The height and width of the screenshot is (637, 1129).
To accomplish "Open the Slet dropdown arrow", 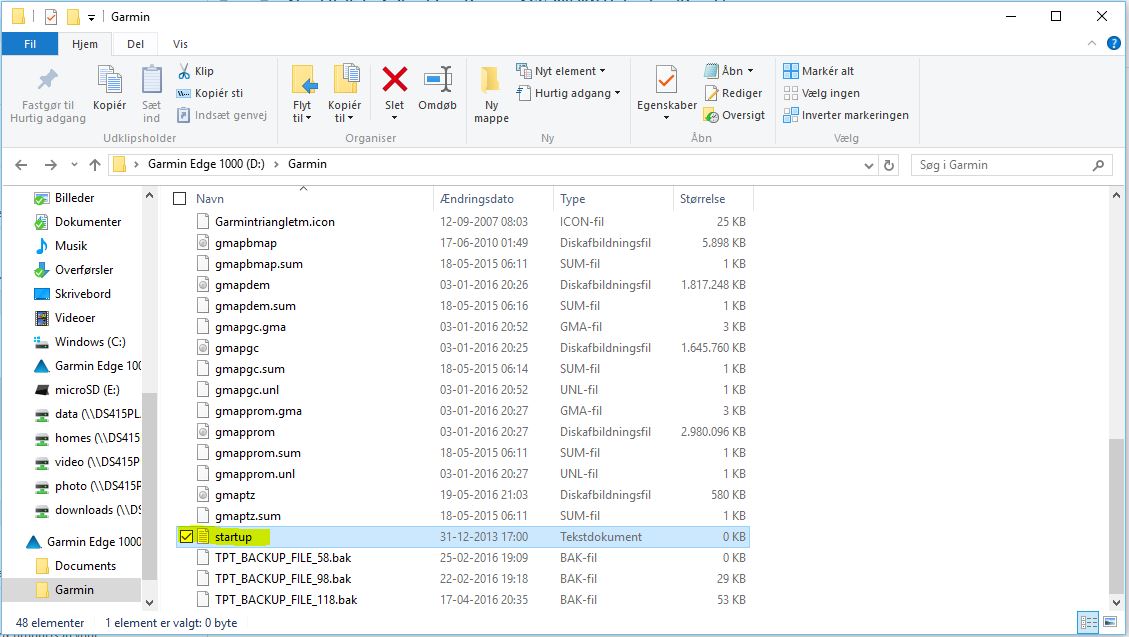I will [x=395, y=118].
